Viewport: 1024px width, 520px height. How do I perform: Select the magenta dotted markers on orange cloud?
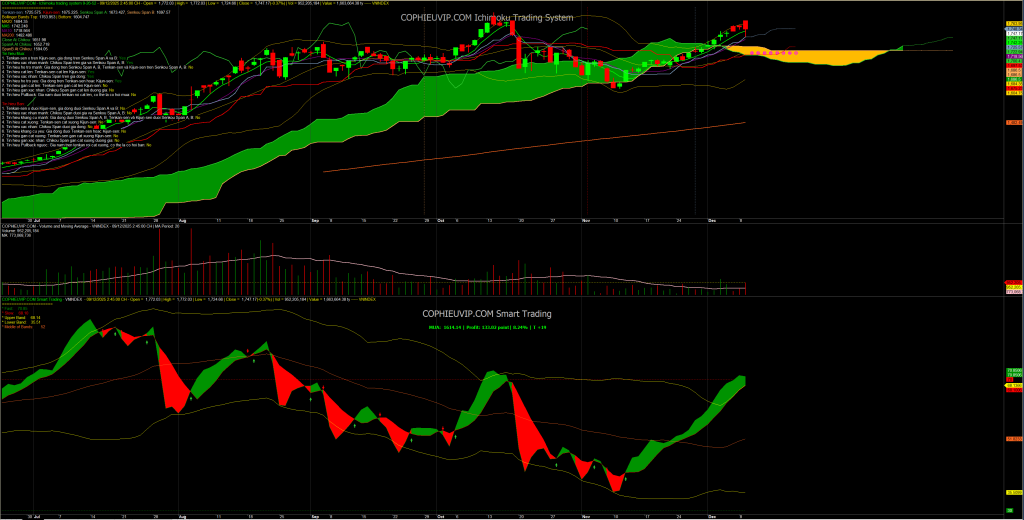[770, 51]
